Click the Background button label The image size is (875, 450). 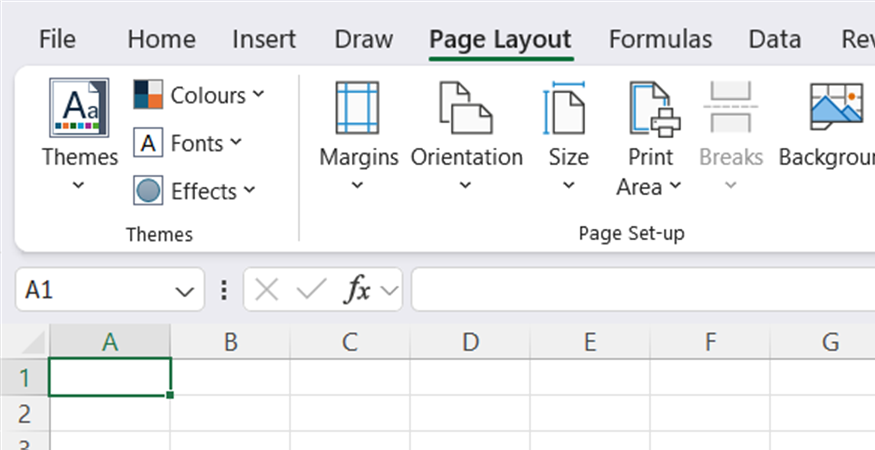[x=826, y=157]
